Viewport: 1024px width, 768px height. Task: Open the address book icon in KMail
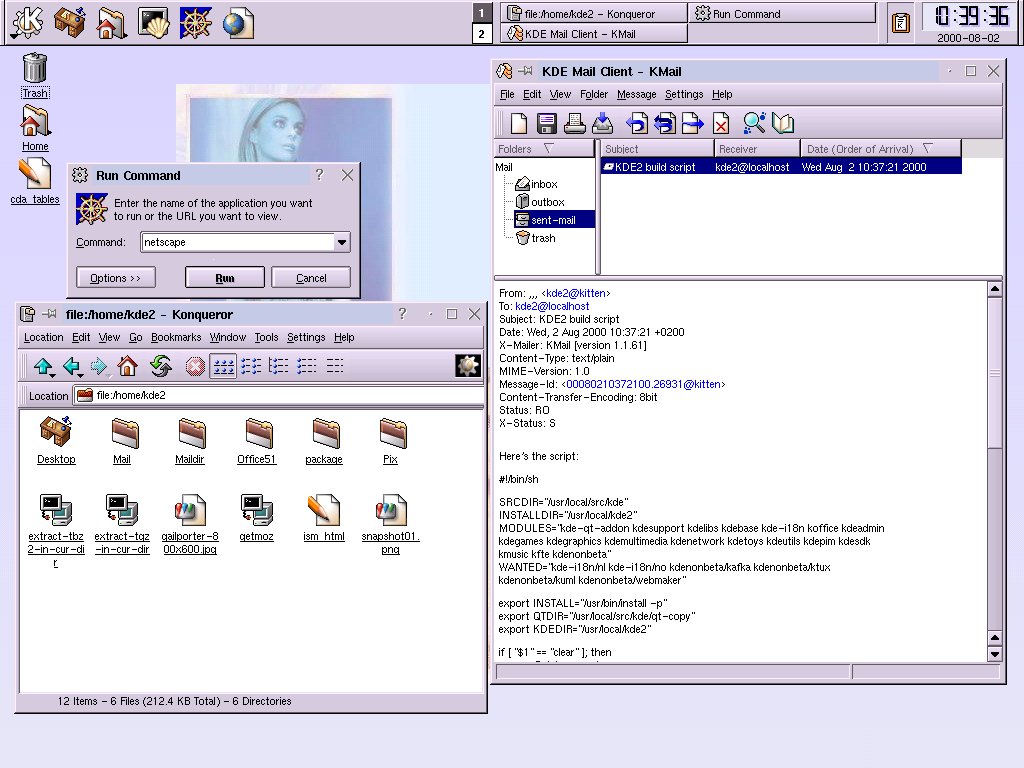click(x=782, y=123)
